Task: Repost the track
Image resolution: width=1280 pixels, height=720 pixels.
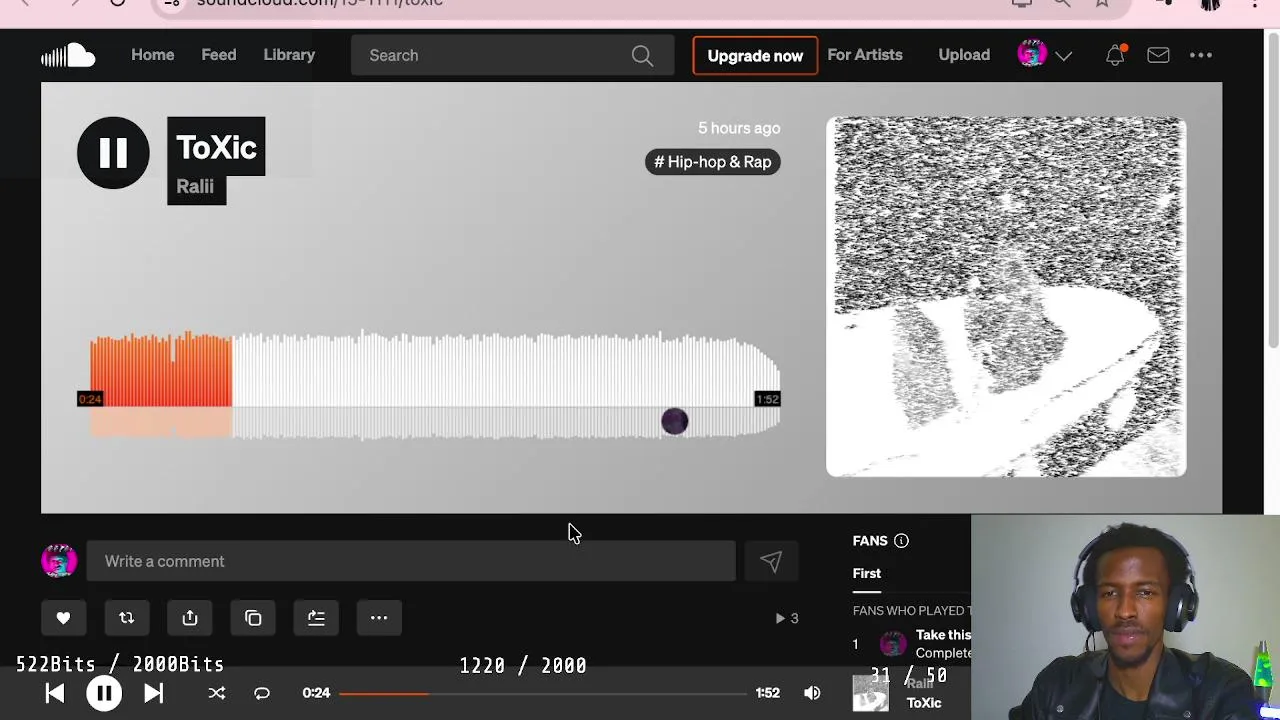Action: 126,618
